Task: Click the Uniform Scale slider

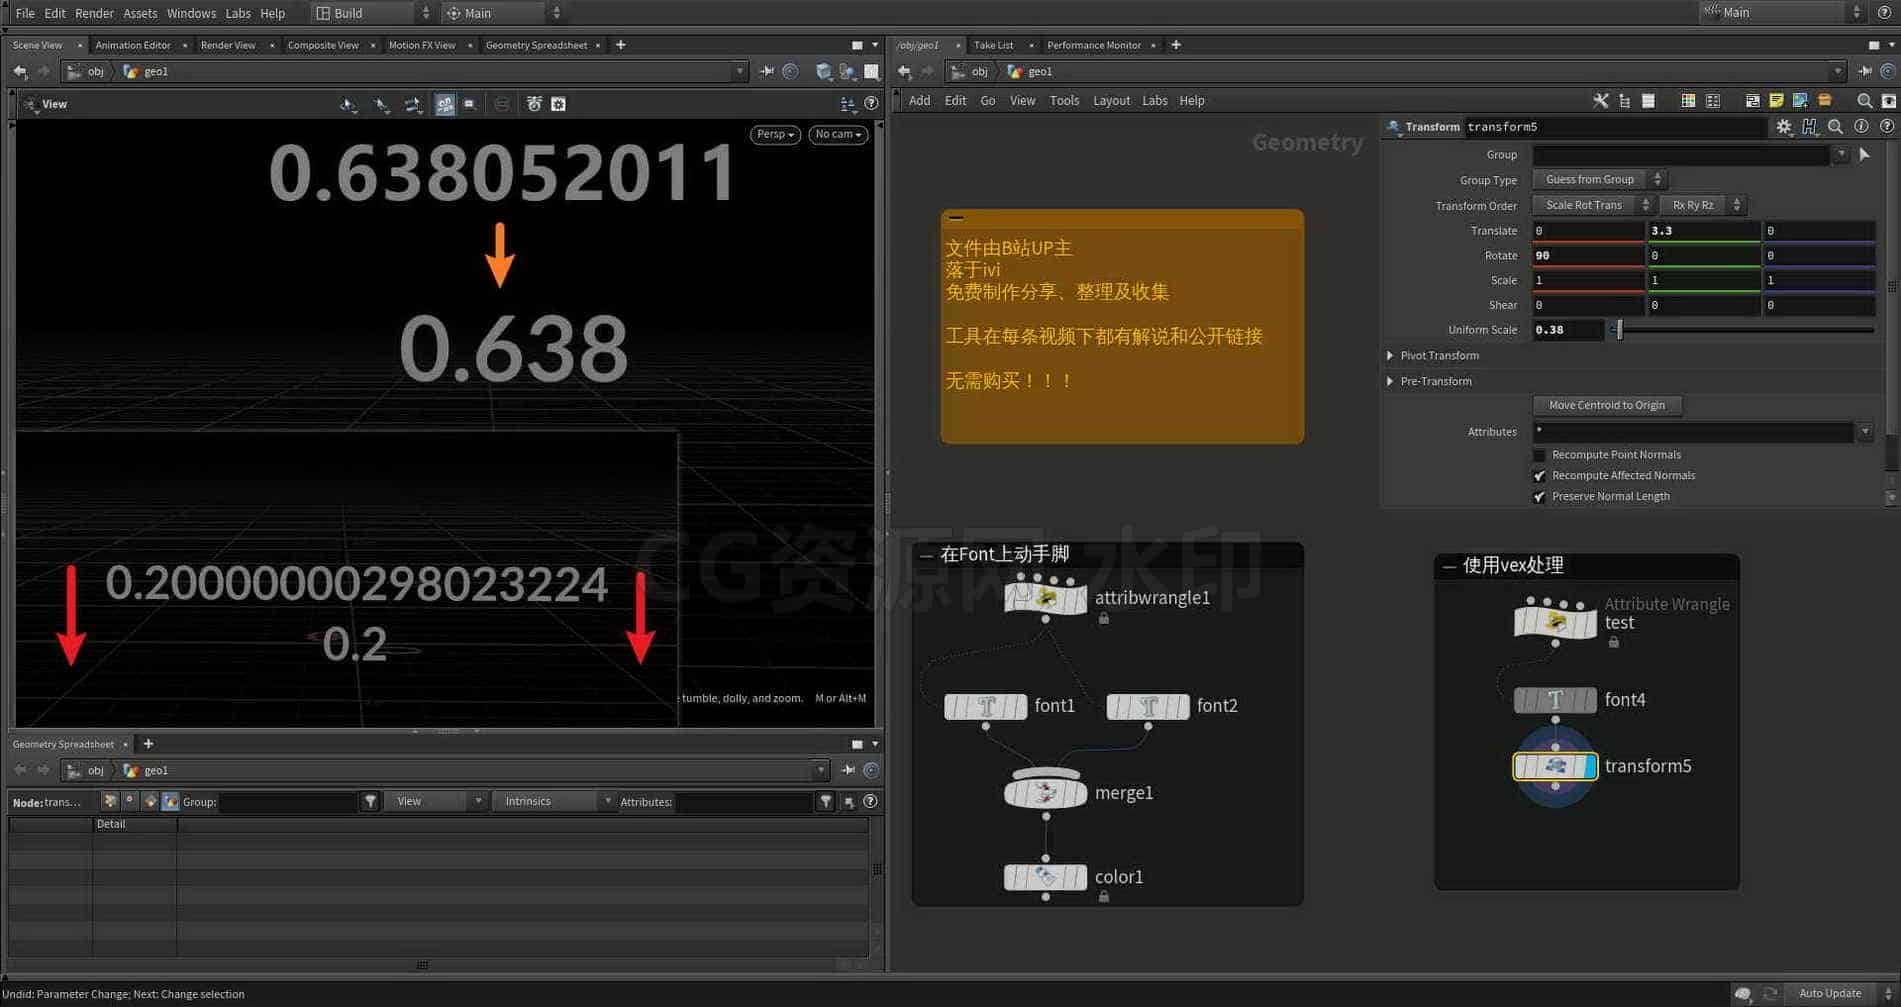Action: pos(1745,330)
